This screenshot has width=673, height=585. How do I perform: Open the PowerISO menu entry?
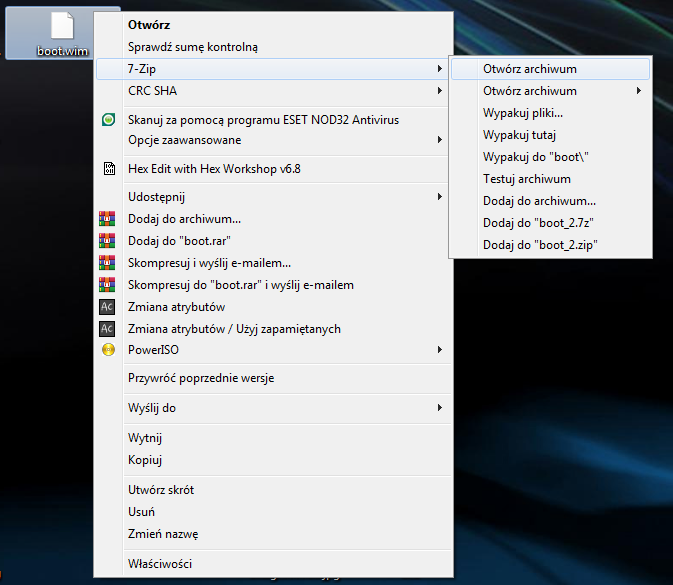point(274,350)
